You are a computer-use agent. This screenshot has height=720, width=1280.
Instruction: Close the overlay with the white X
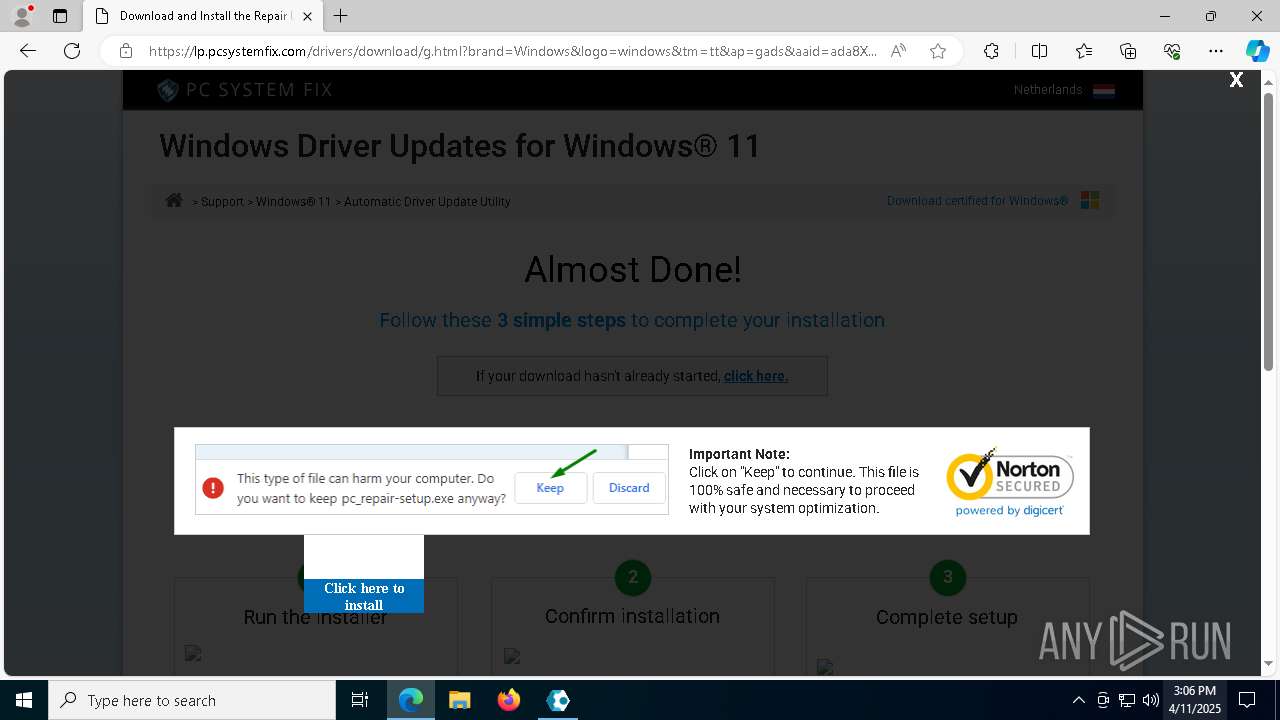1236,80
